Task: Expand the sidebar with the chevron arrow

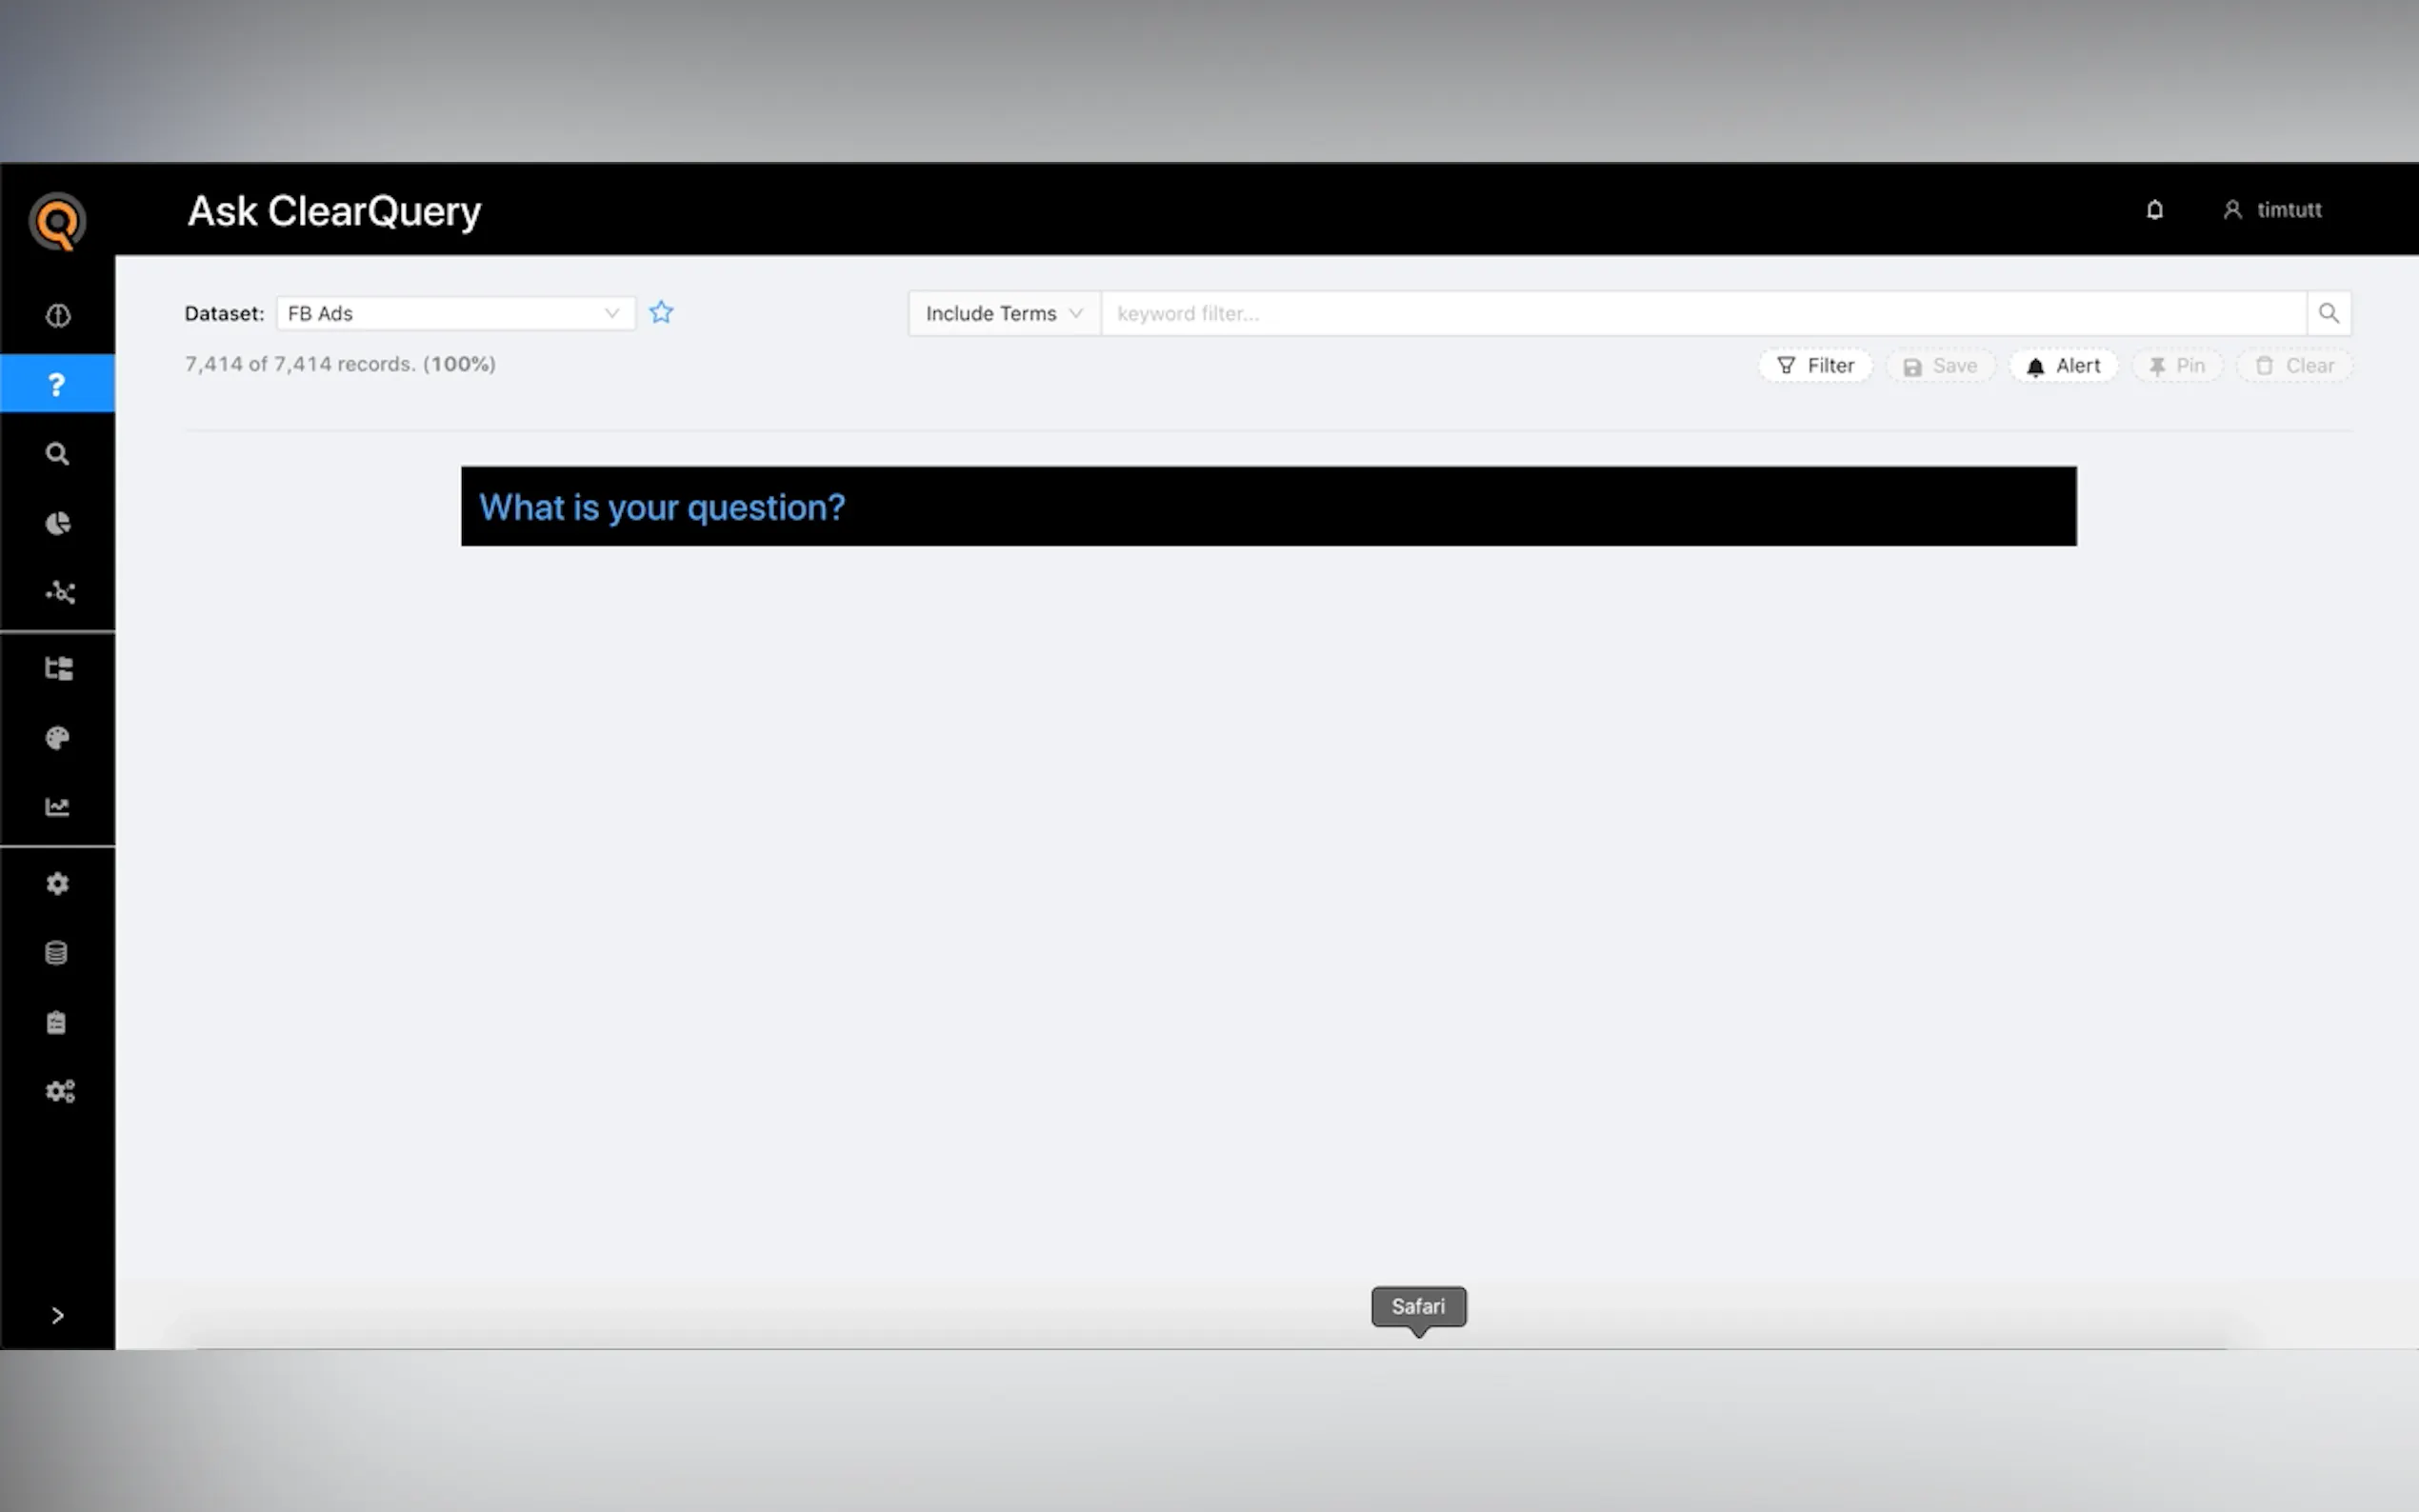Action: coord(57,1315)
